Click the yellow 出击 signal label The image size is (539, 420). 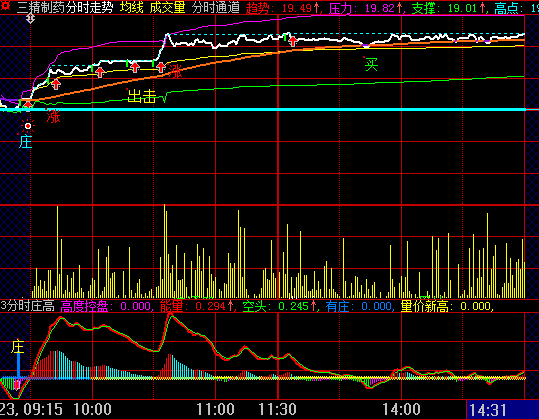coord(142,96)
